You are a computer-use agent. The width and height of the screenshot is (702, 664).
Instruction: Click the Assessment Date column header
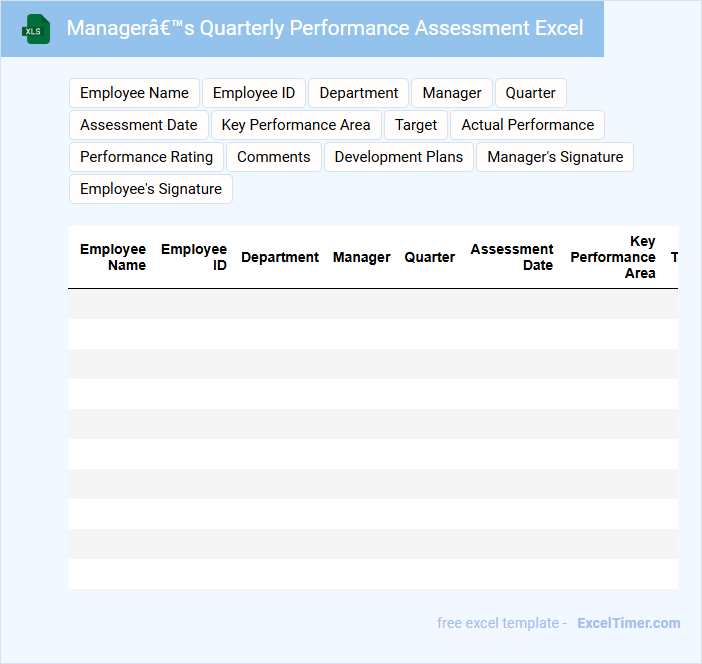512,257
